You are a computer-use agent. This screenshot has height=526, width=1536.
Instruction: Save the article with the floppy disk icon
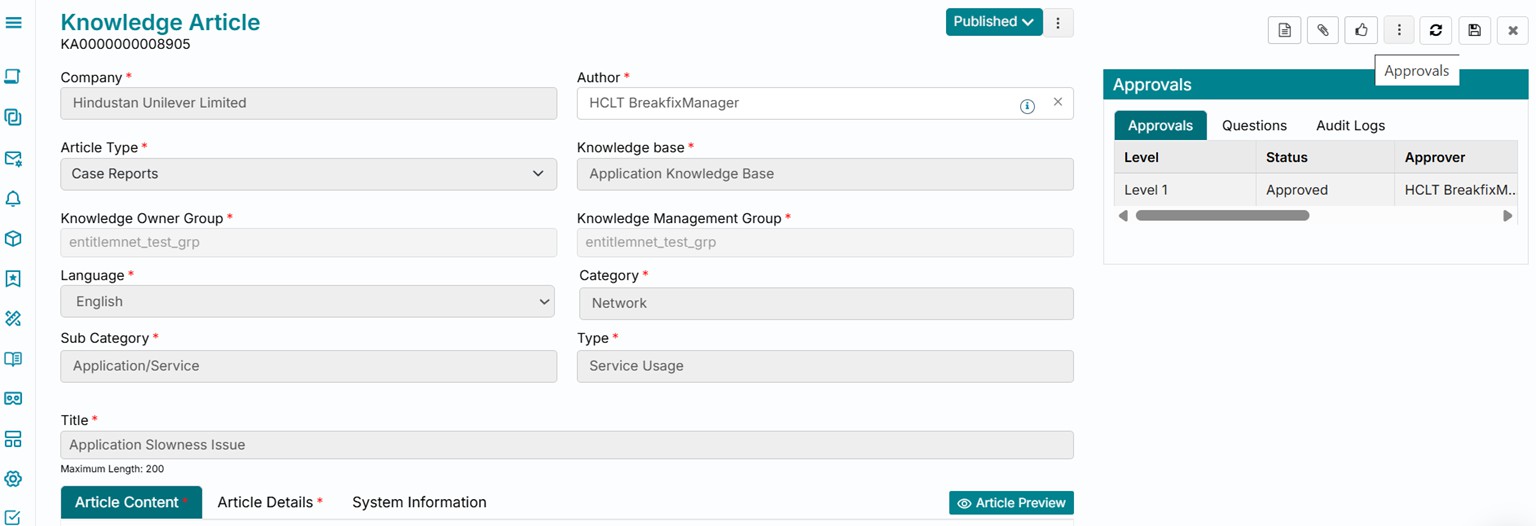click(1474, 30)
